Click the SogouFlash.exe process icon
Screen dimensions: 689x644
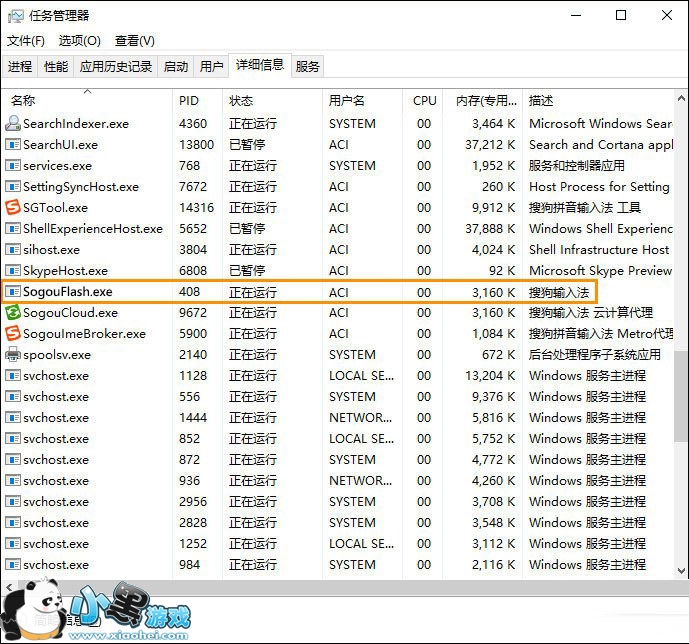pos(13,292)
